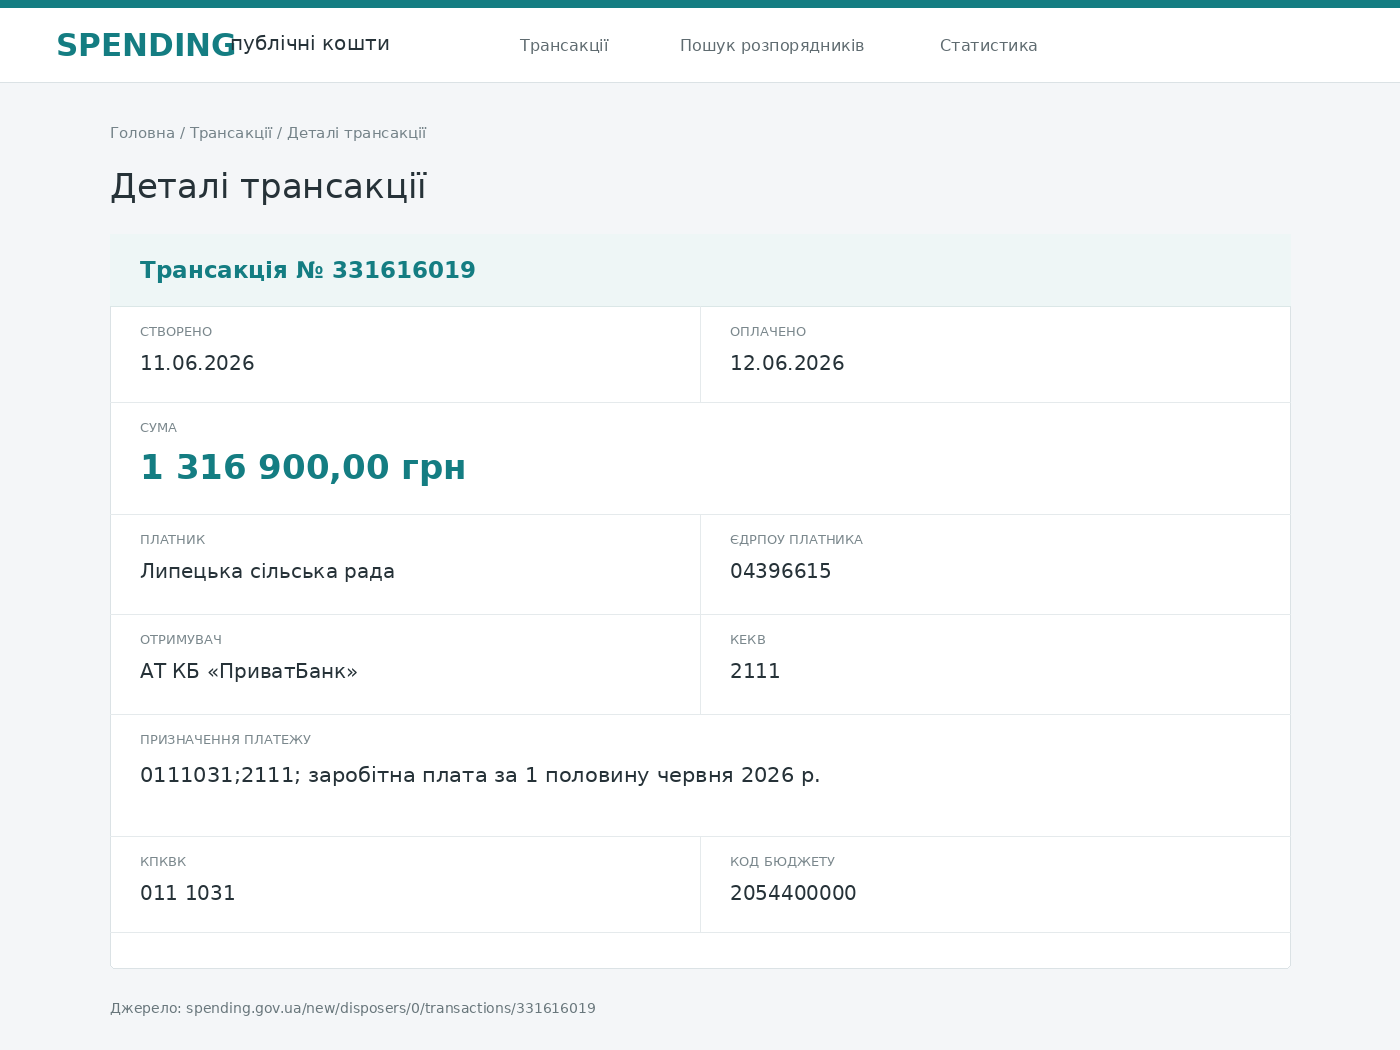Click the КОД БЮДЖЕТУ label

tap(782, 862)
